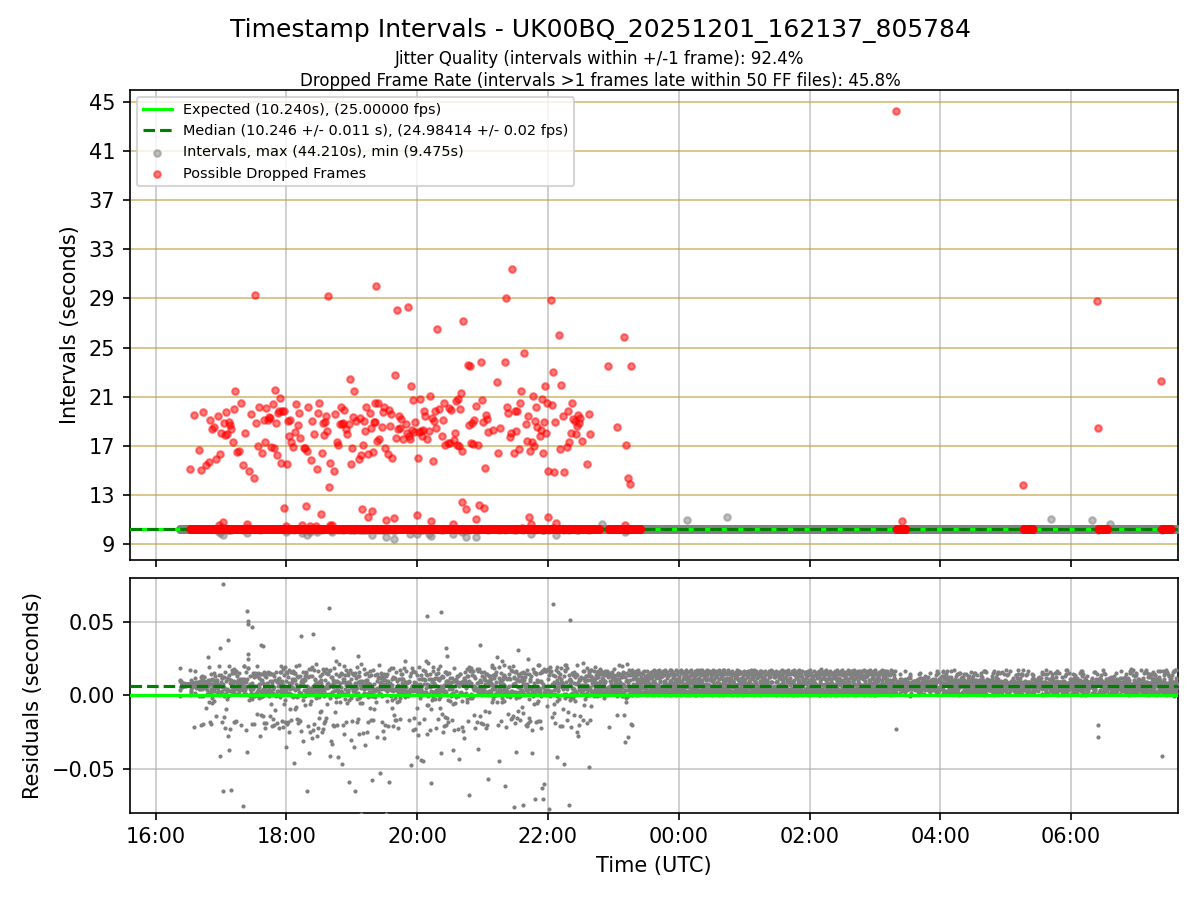Click the solid green line sample in legend

pyautogui.click(x=158, y=109)
